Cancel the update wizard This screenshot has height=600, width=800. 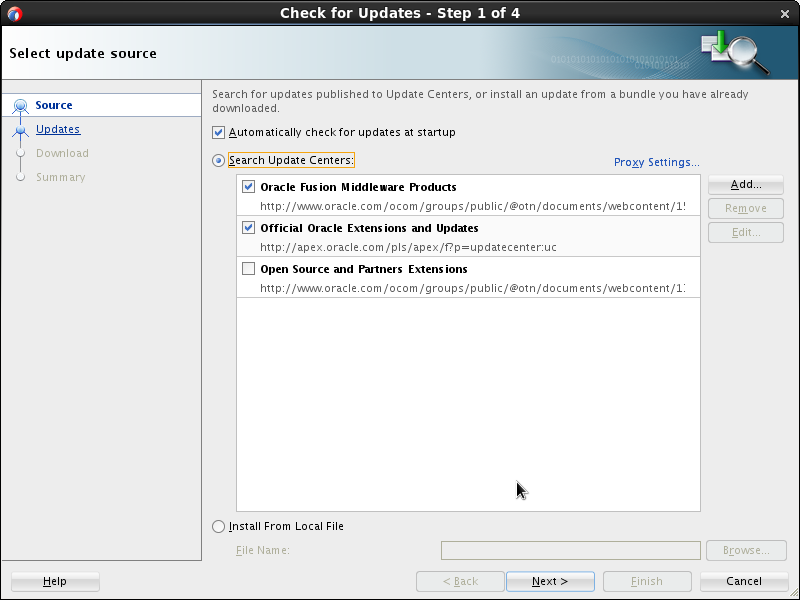pos(744,581)
